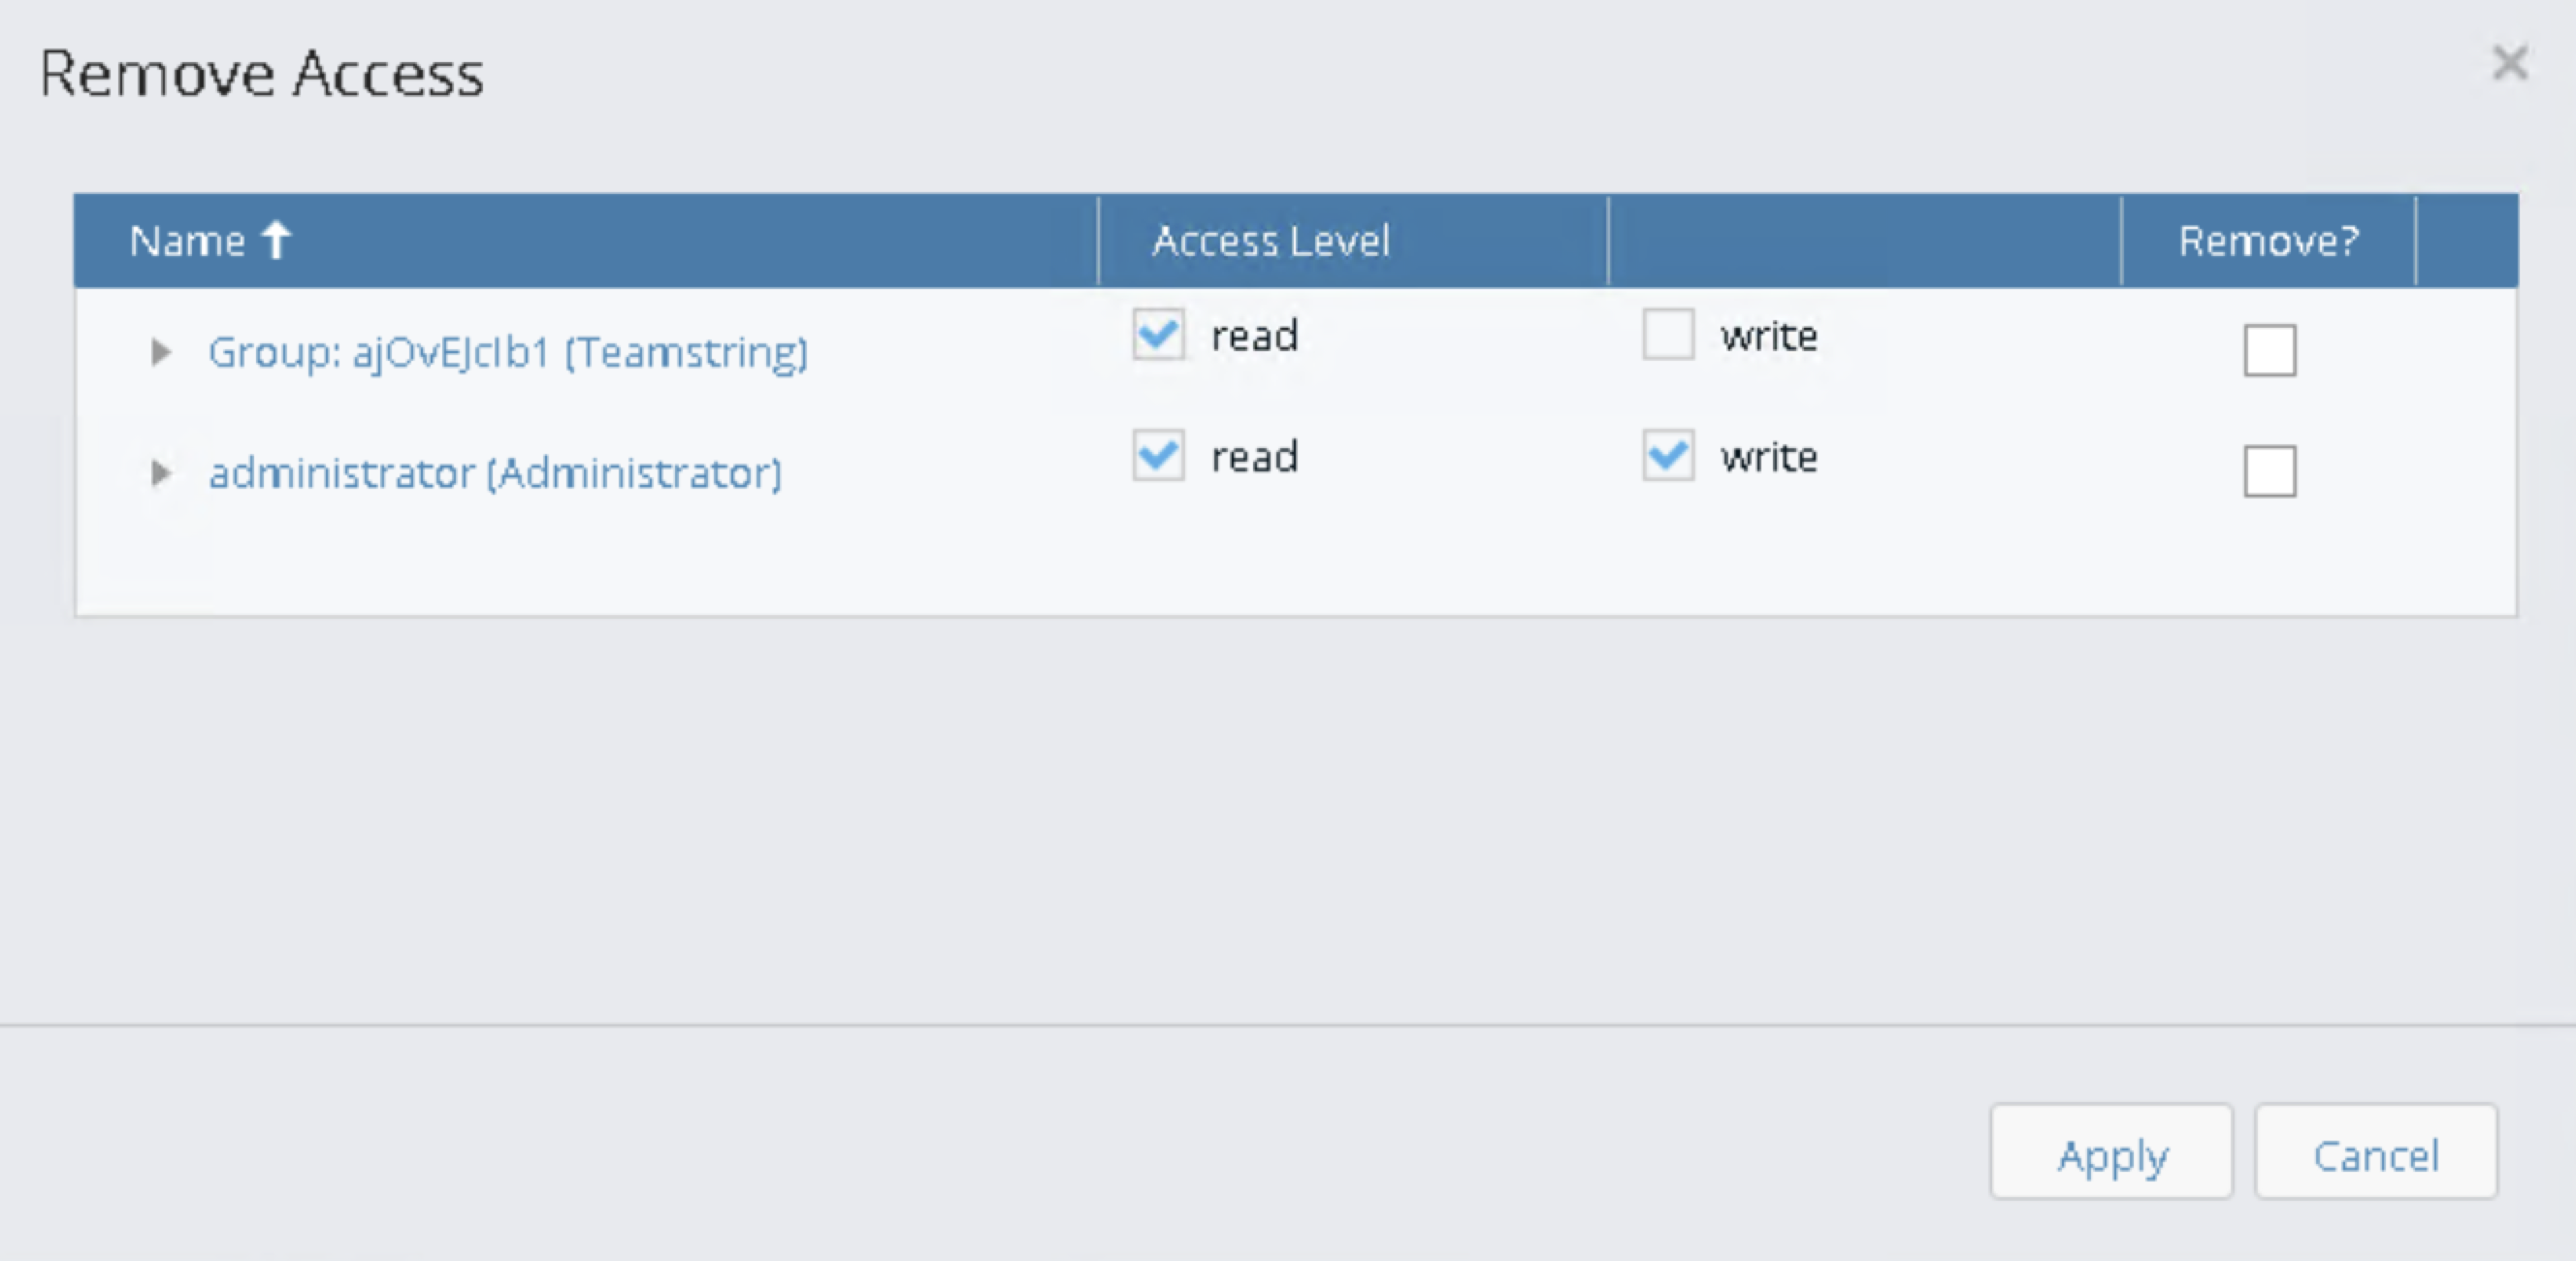Disable write checkbox for administrator
The height and width of the screenshot is (1261, 2576).
[x=1668, y=455]
